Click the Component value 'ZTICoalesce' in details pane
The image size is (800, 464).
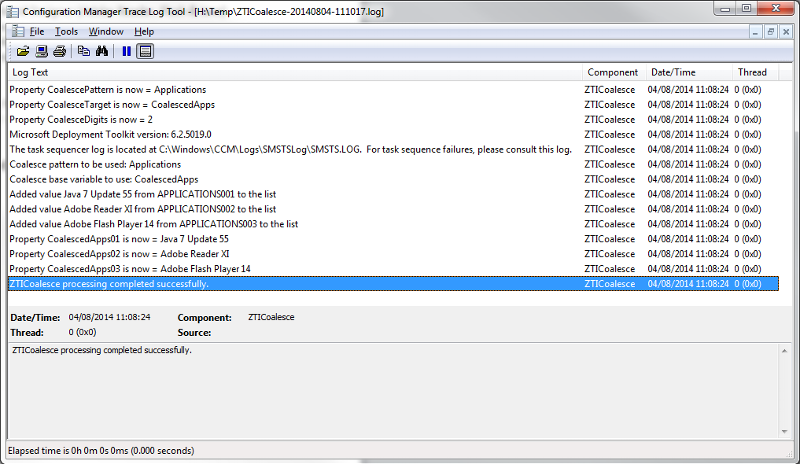271,317
